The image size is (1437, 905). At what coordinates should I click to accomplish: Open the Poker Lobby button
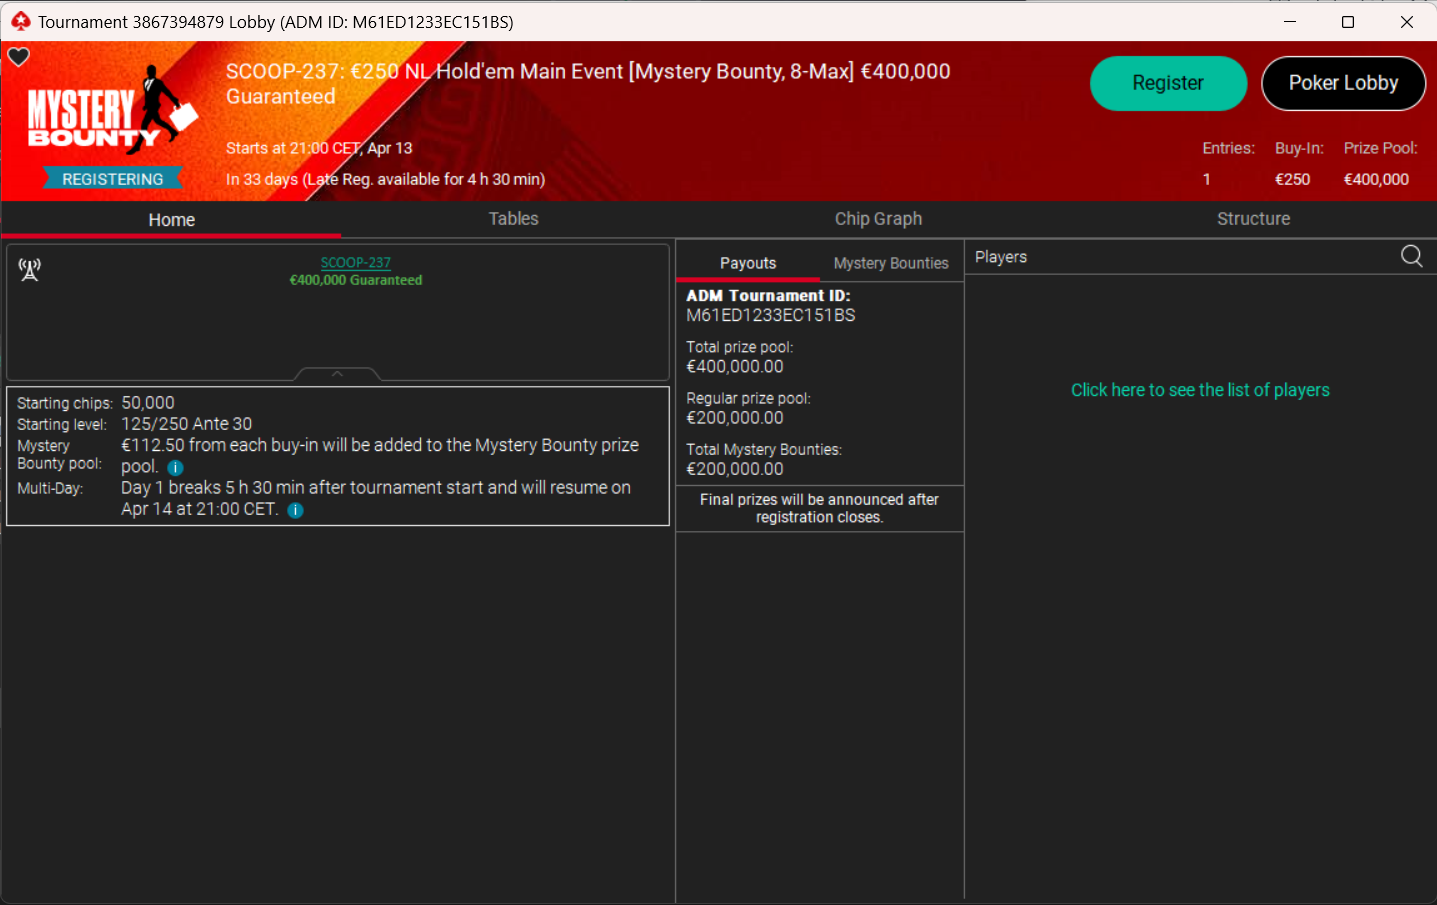pyautogui.click(x=1343, y=83)
